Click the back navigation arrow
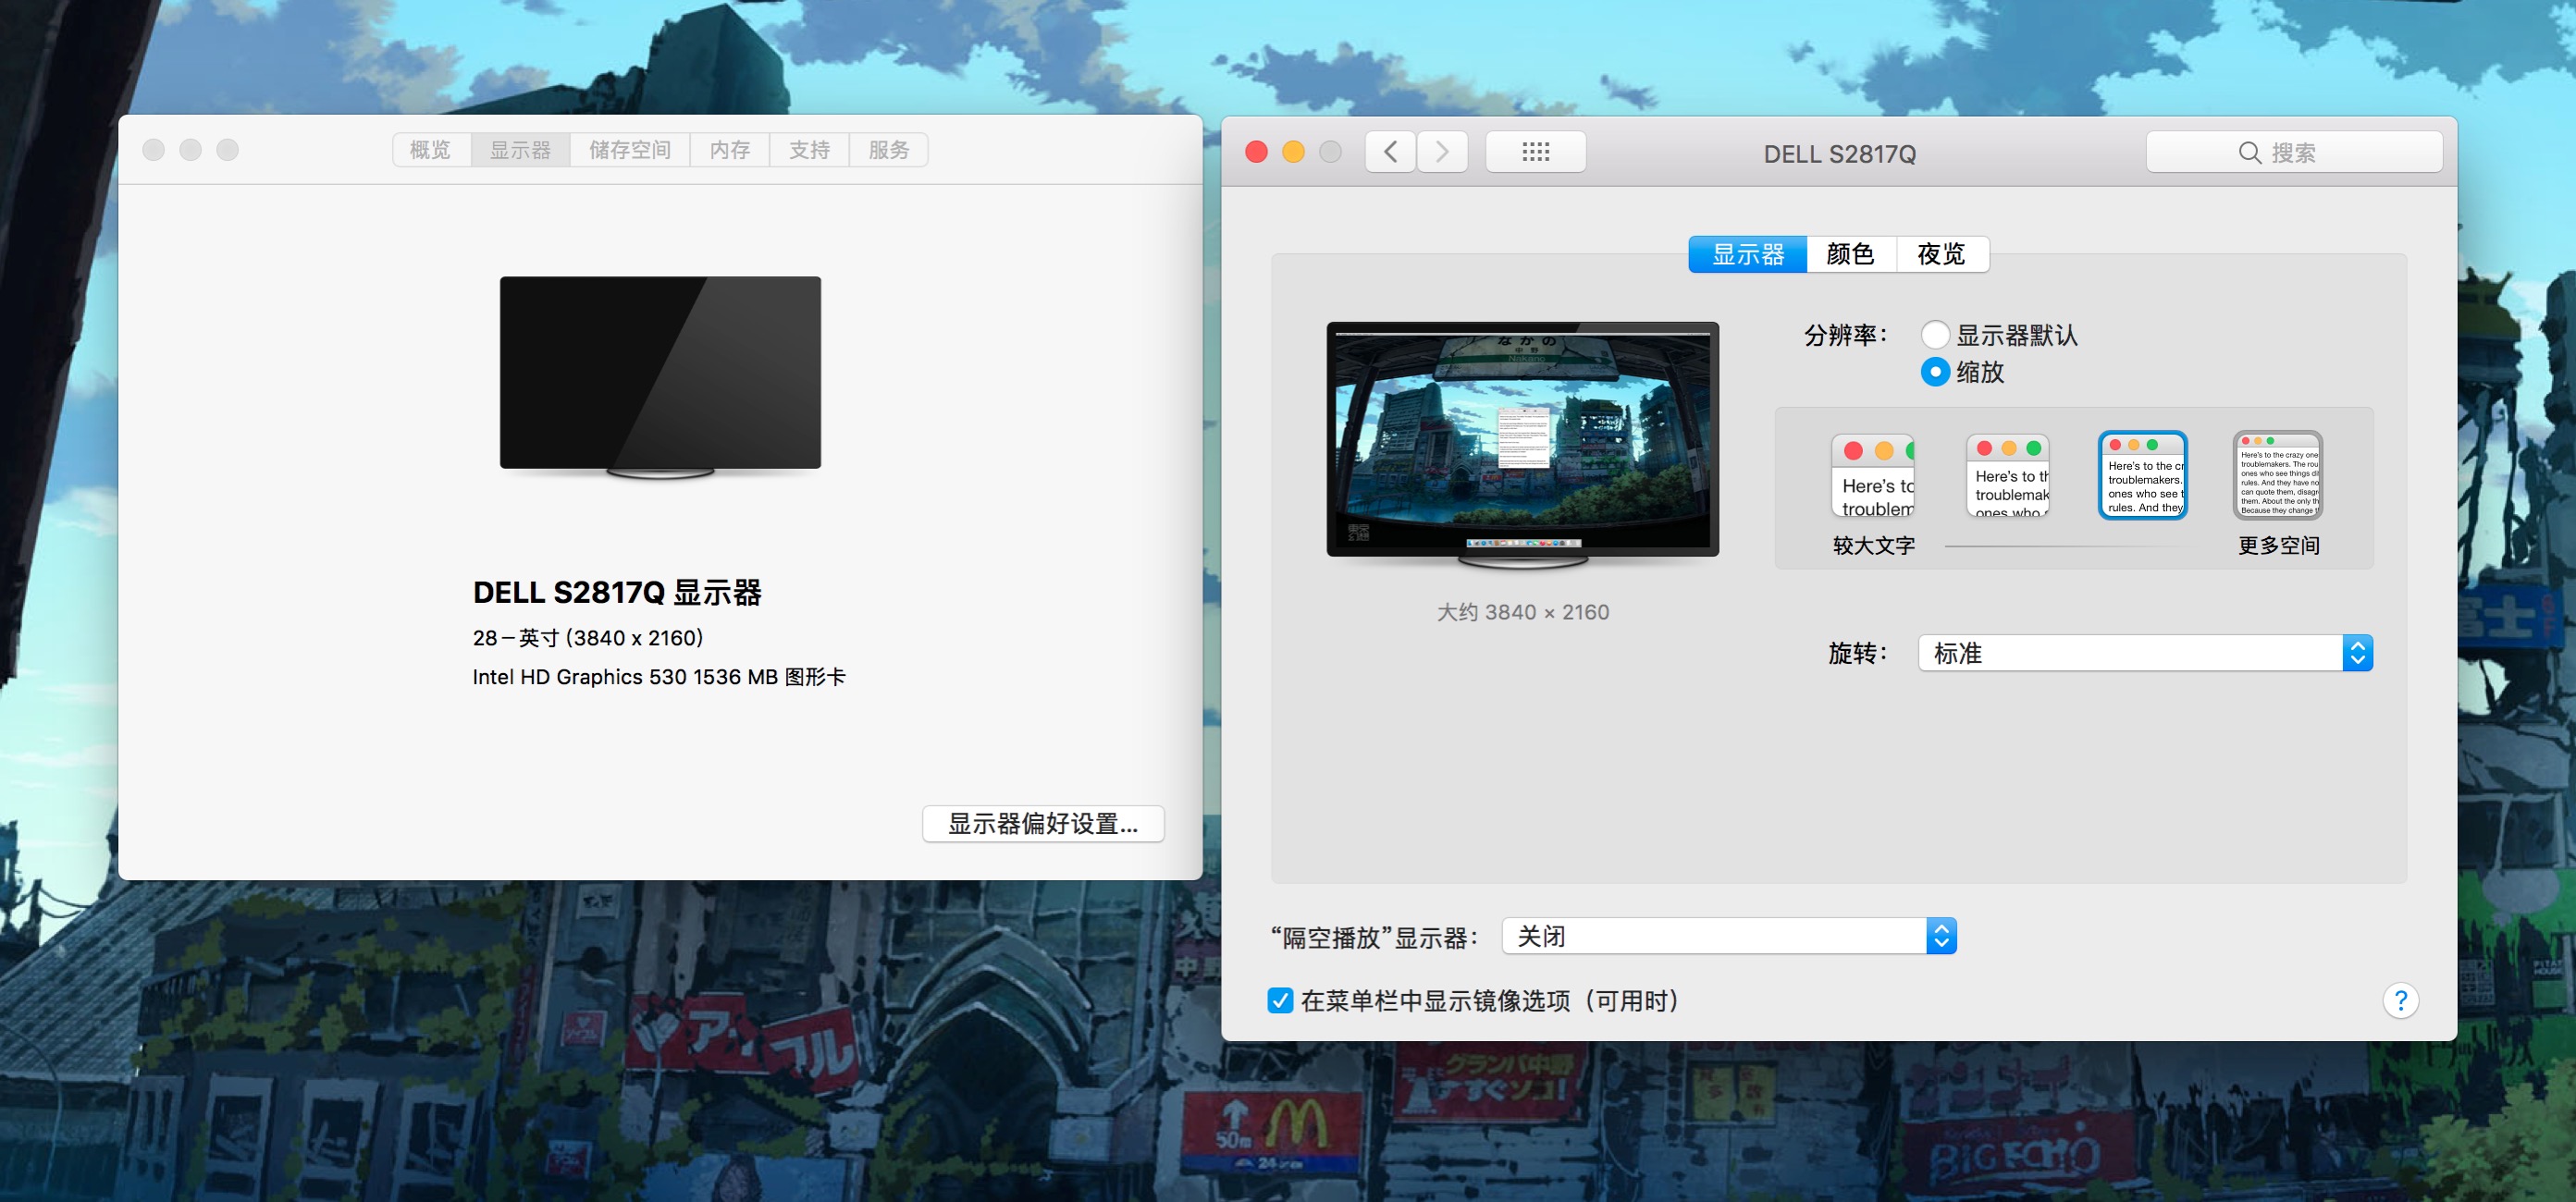The image size is (2576, 1202). click(1390, 152)
